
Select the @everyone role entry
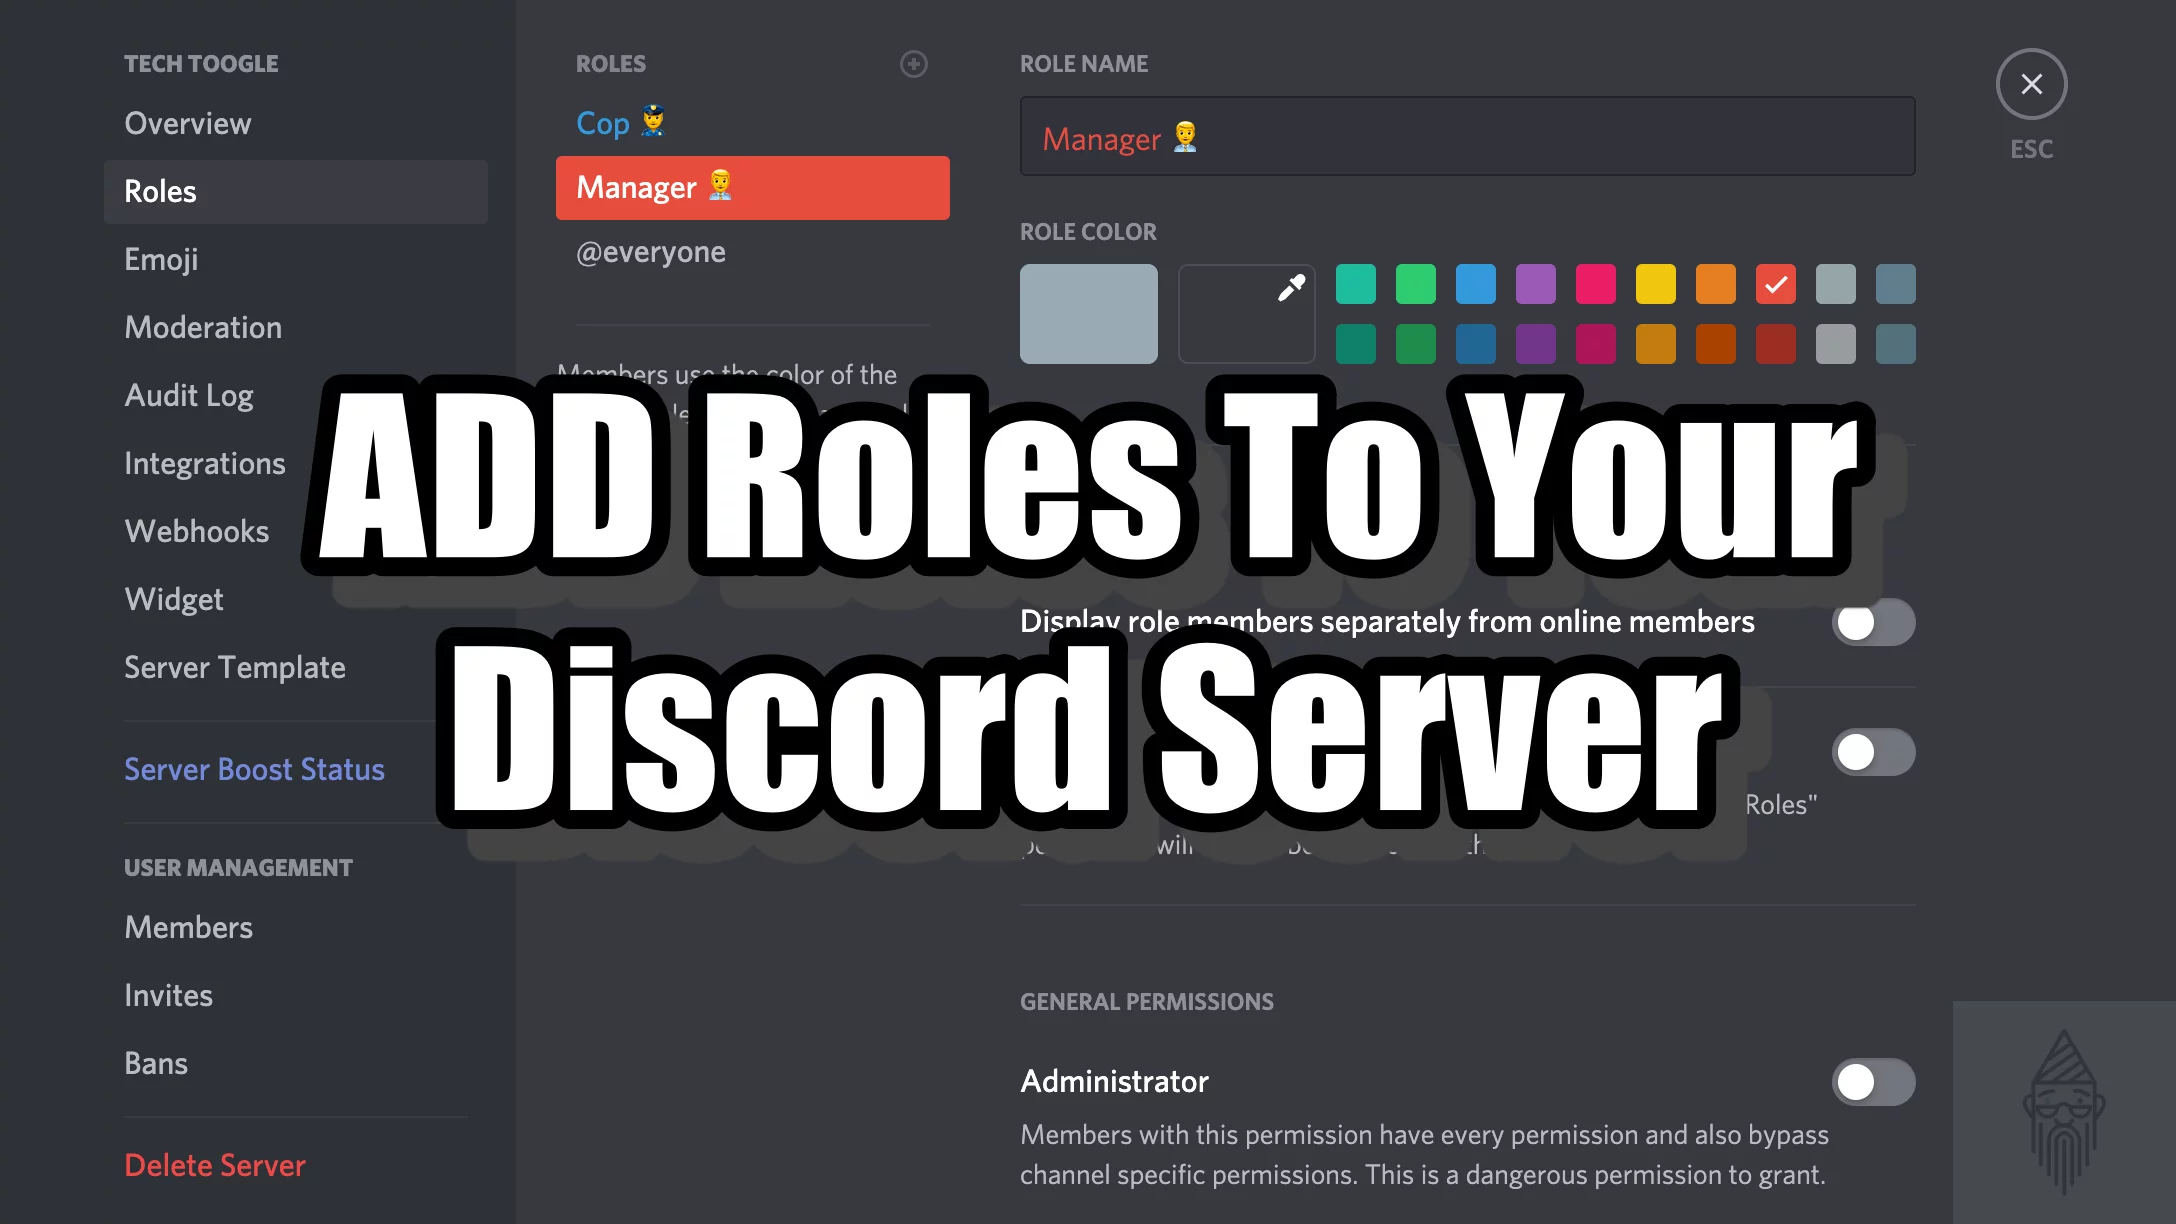point(652,251)
